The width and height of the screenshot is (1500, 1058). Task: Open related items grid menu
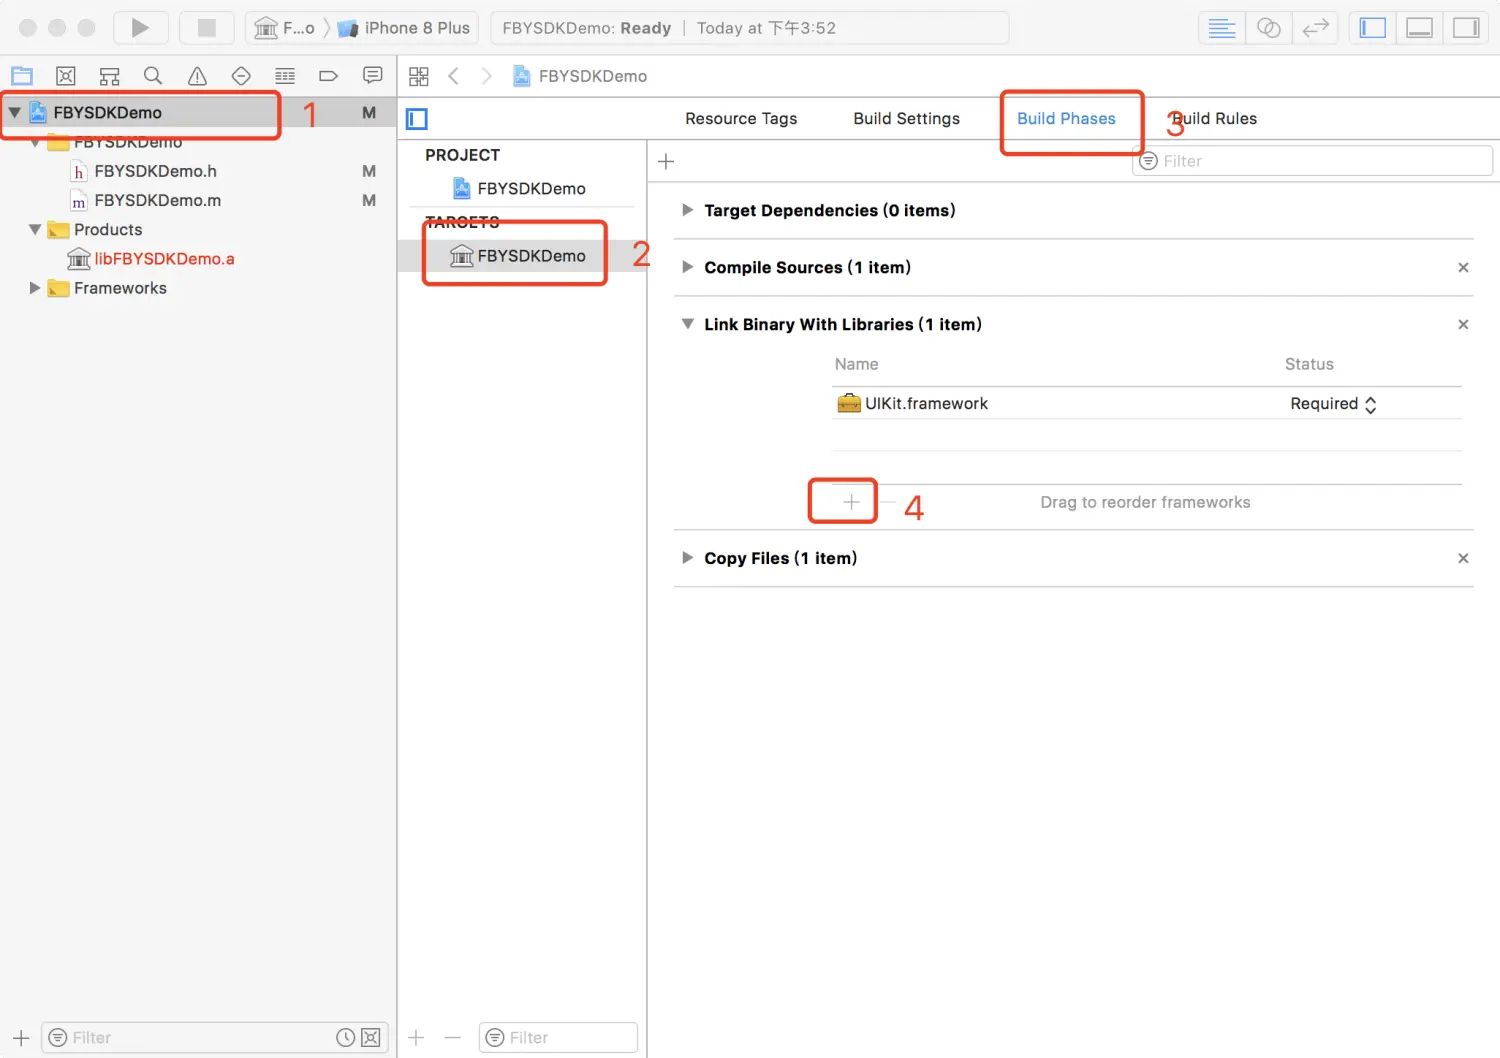point(419,76)
